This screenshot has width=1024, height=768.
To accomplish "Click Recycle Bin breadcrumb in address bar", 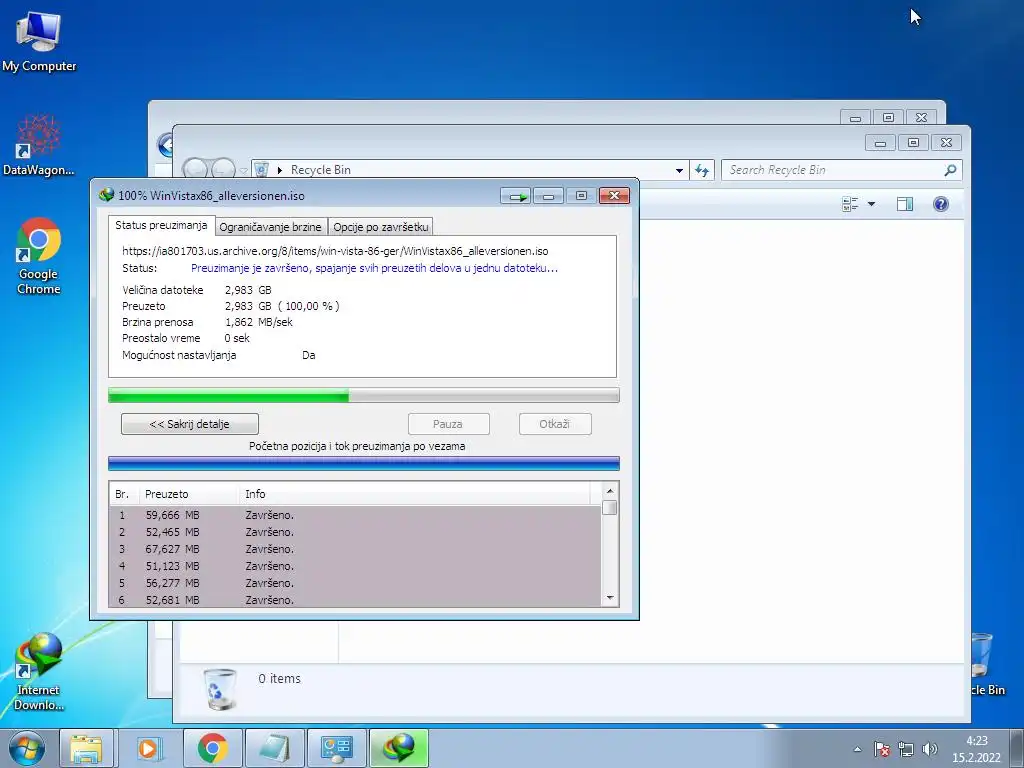I will (x=321, y=170).
